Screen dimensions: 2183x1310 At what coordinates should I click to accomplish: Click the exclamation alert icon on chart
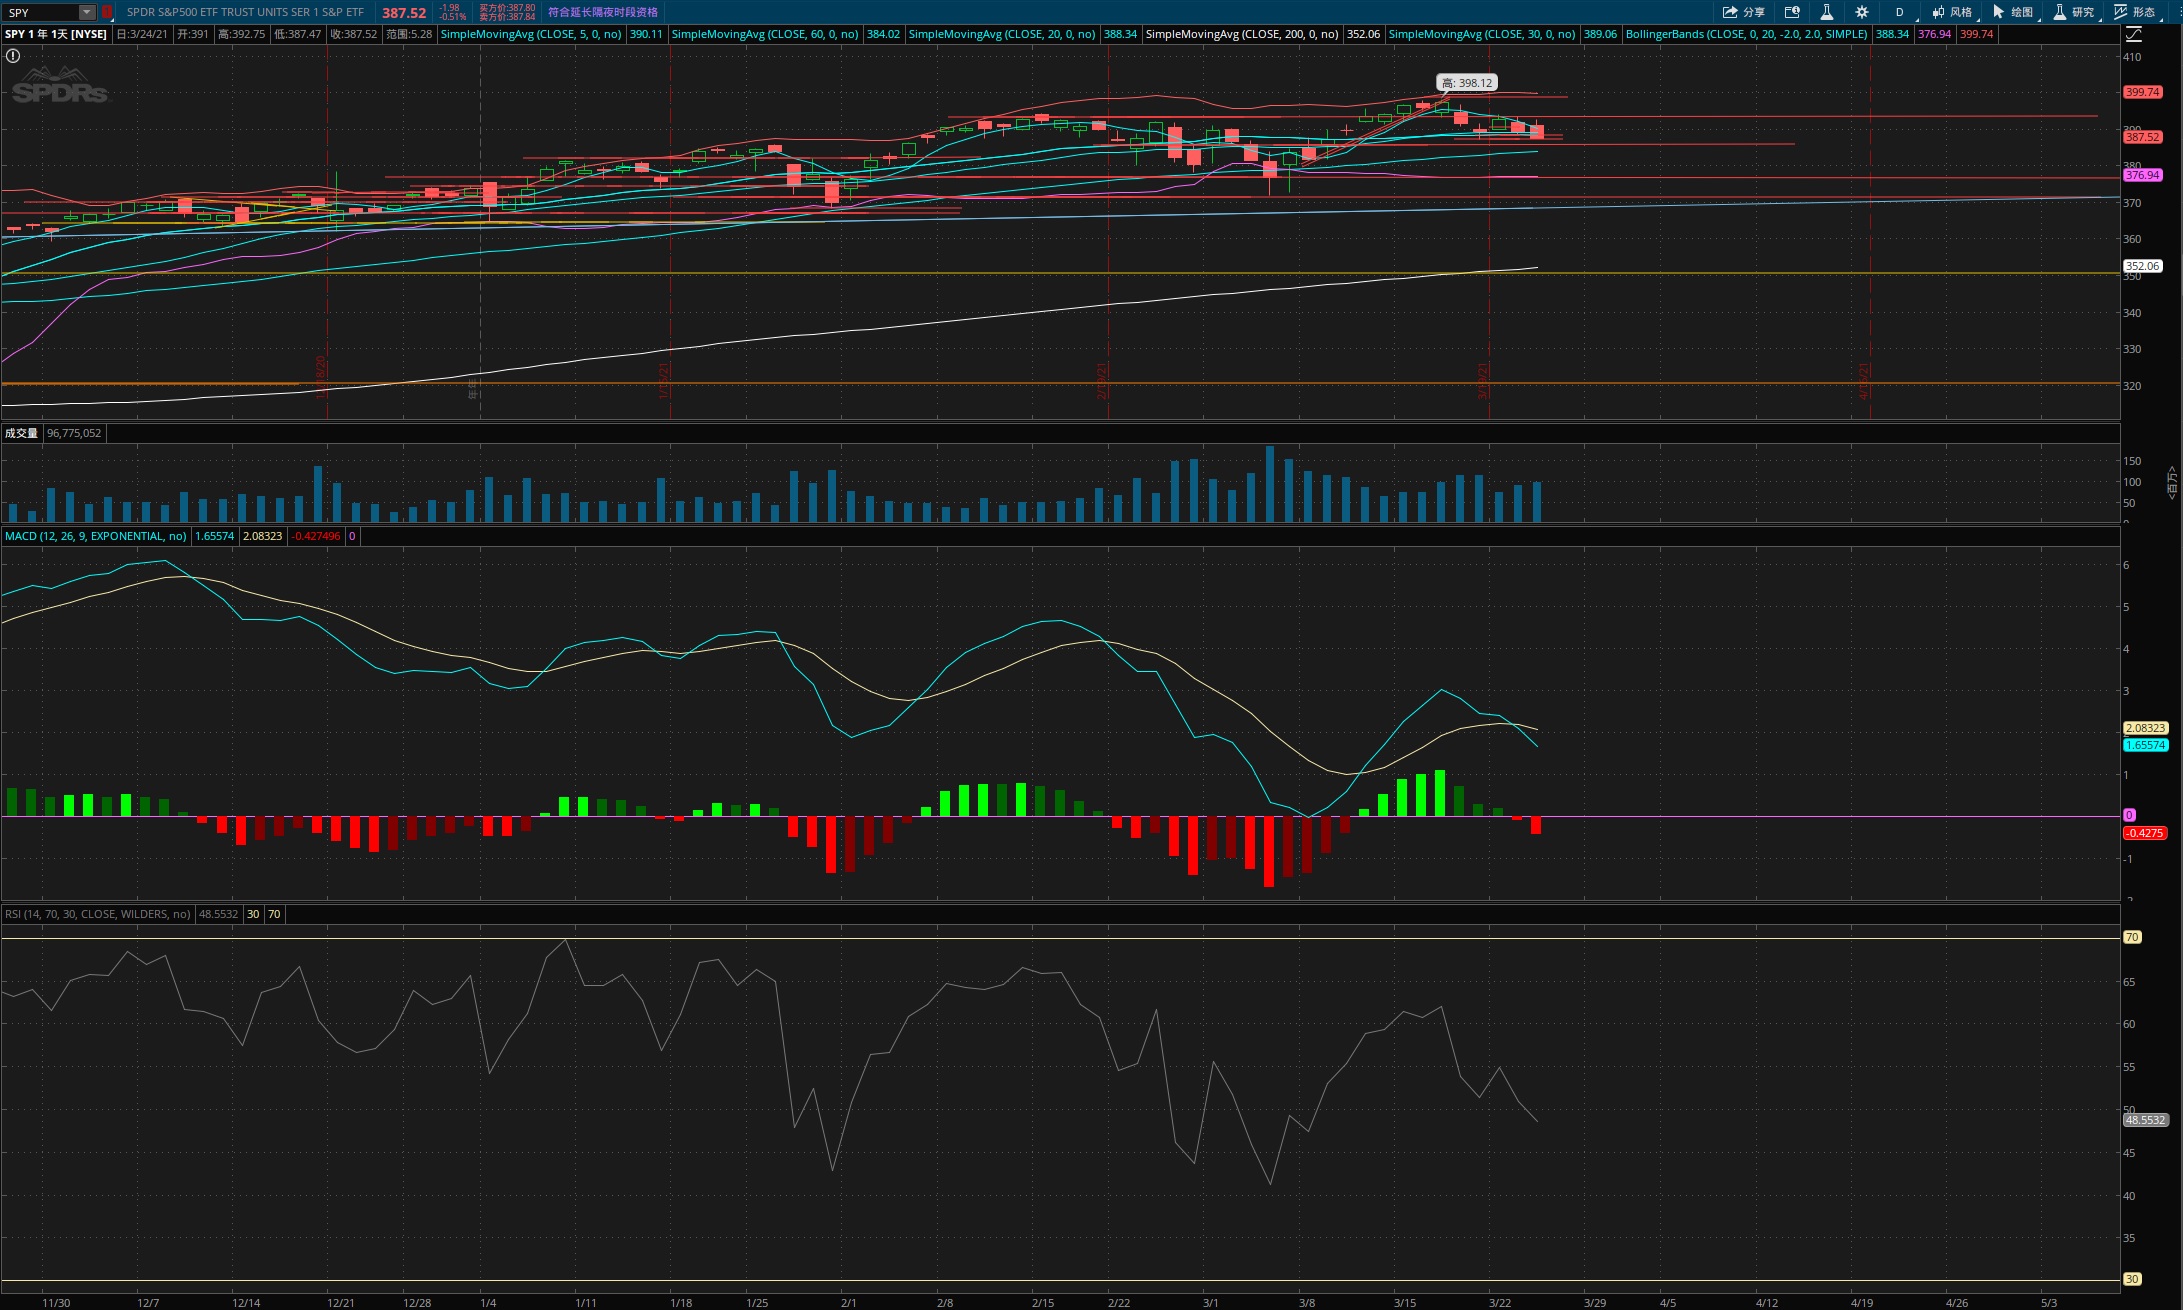tap(13, 56)
